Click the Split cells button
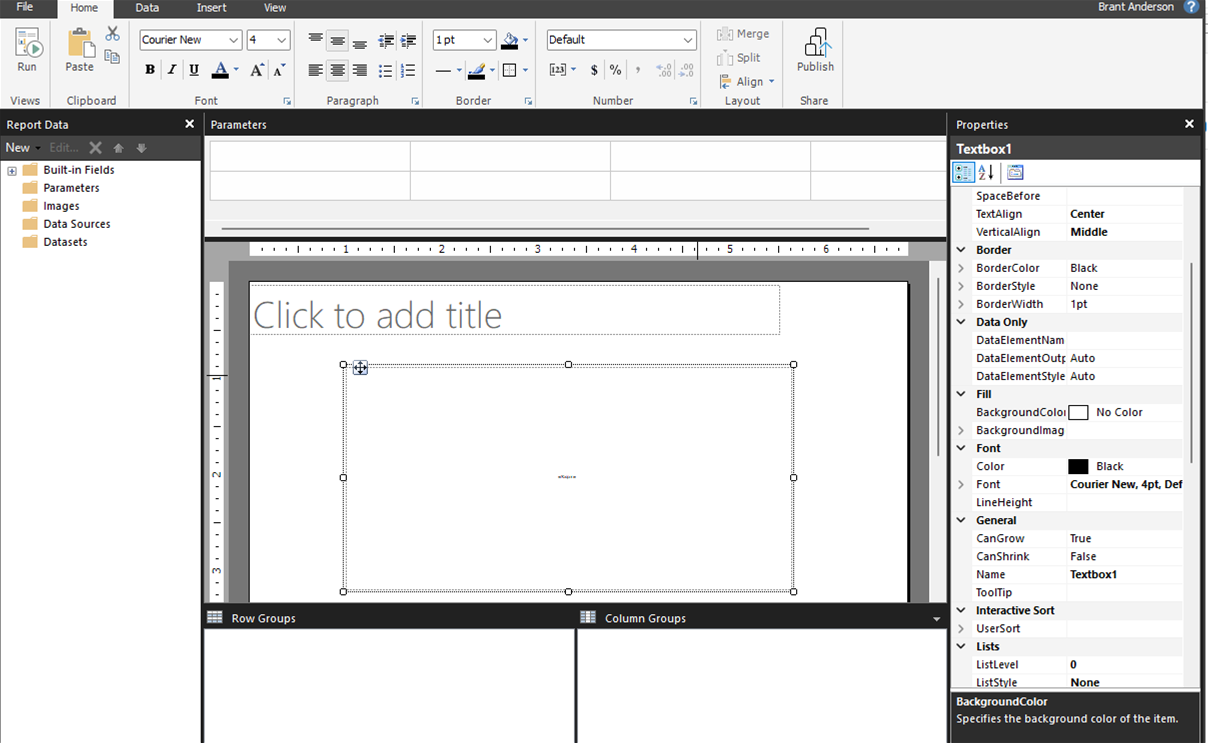Viewport: 1208px width, 743px height. [x=740, y=58]
